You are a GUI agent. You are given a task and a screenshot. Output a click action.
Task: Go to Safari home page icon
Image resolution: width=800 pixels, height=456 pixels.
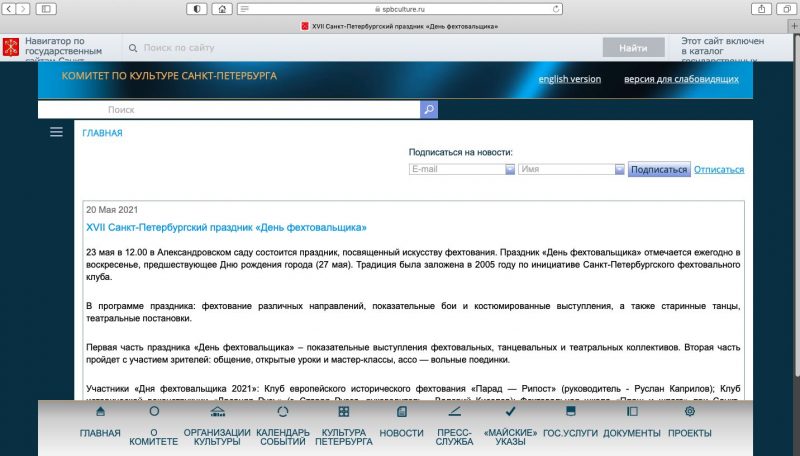tap(221, 9)
